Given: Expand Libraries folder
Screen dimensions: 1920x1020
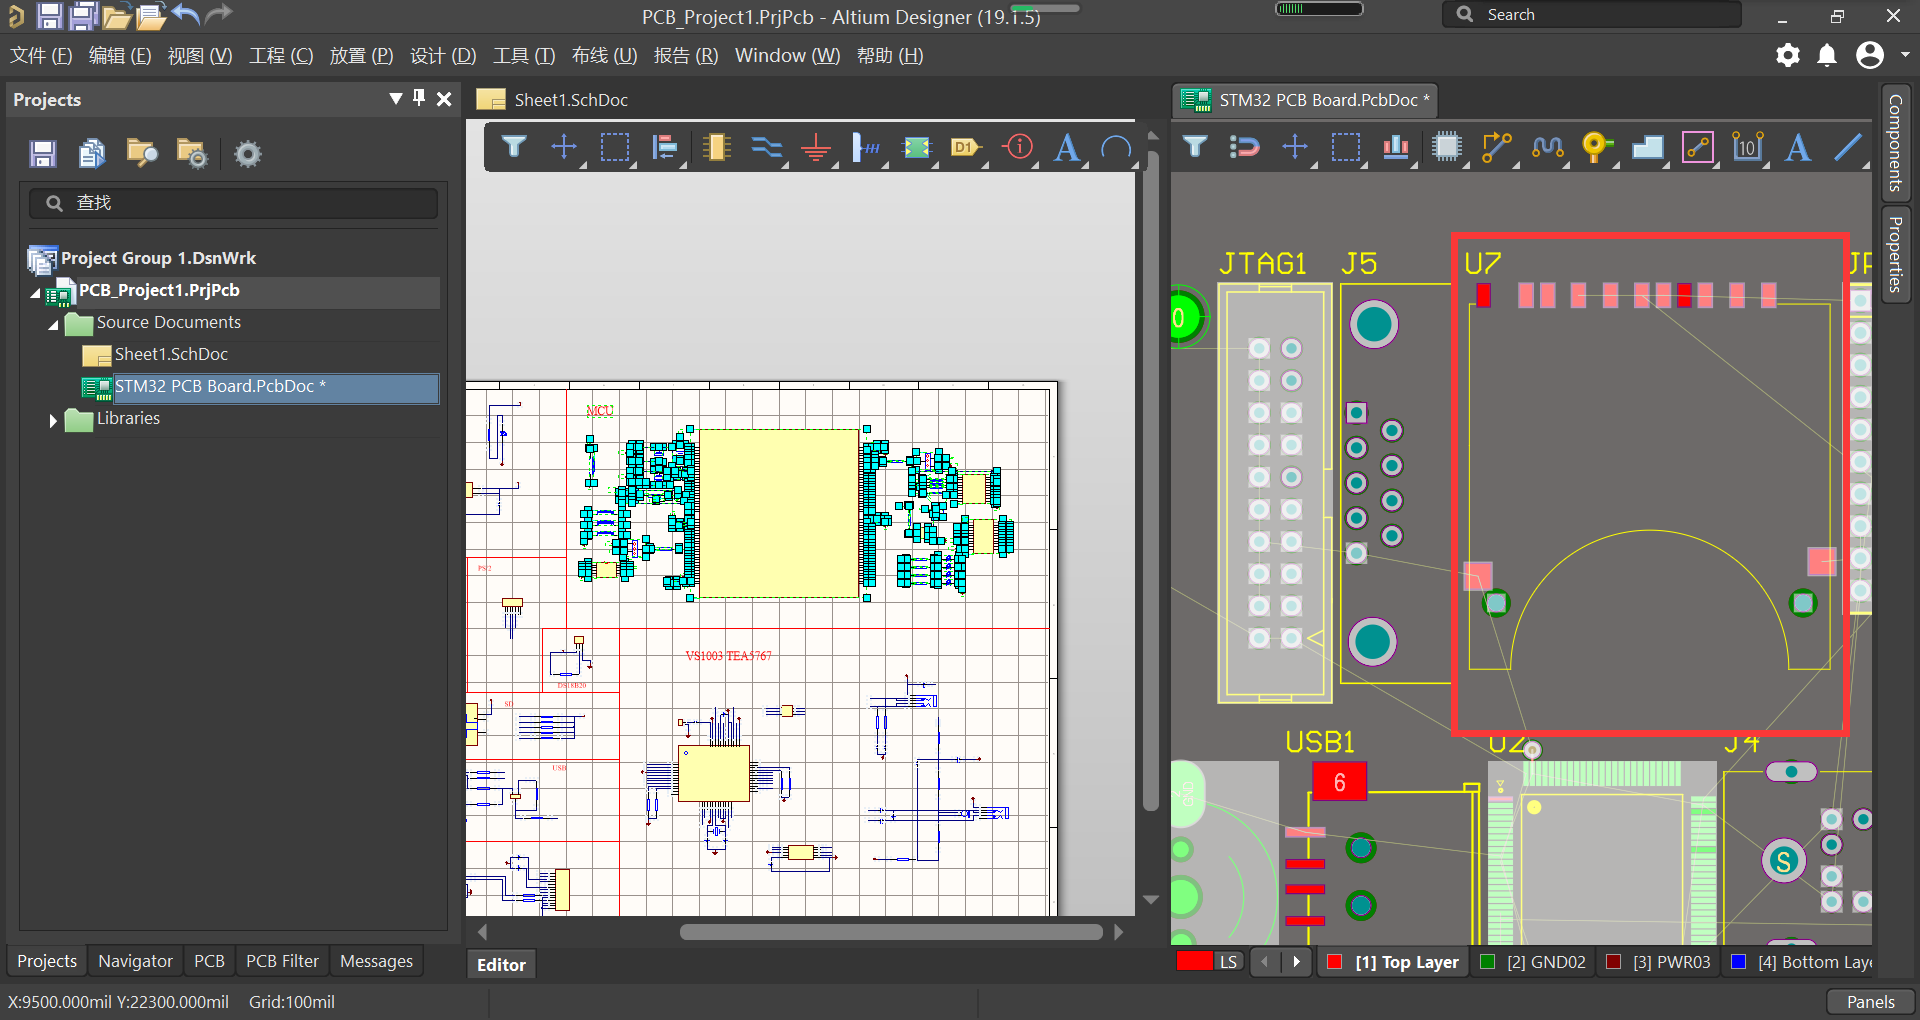Looking at the screenshot, I should (x=53, y=421).
